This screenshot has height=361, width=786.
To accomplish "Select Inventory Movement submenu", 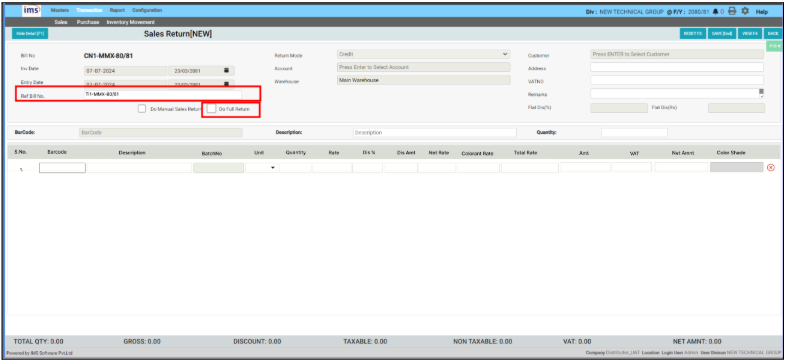I will (x=130, y=22).
